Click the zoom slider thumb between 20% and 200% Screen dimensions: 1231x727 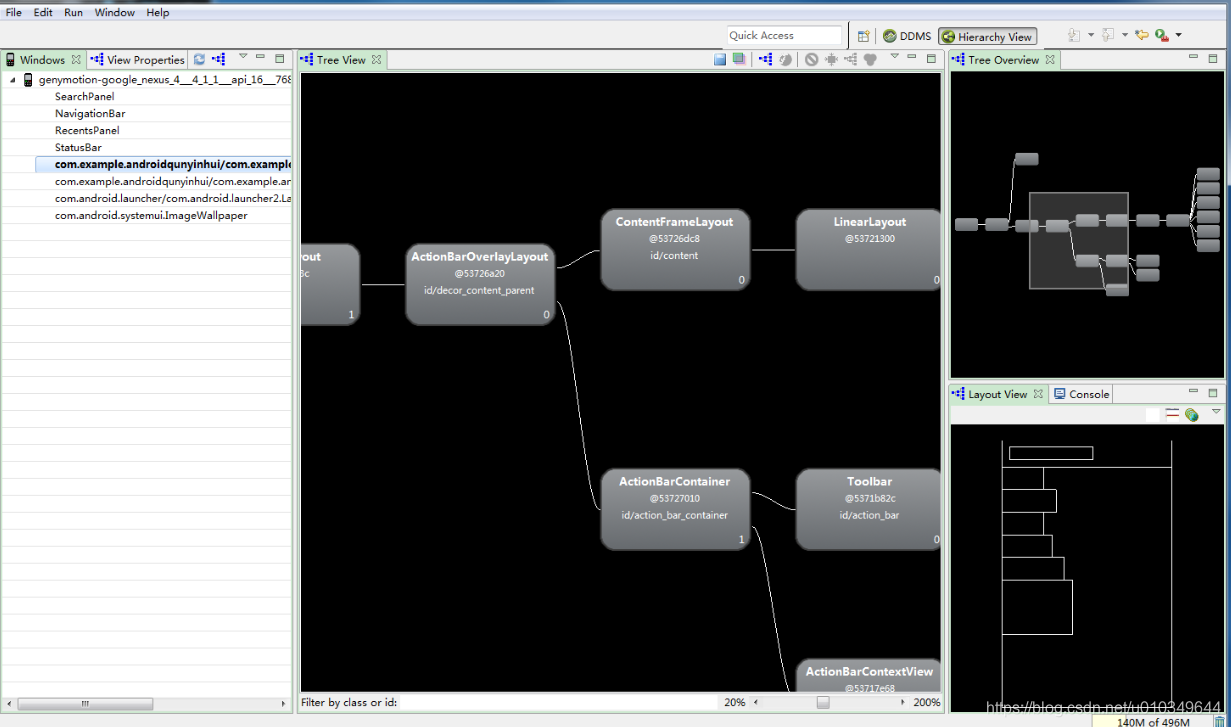(822, 703)
